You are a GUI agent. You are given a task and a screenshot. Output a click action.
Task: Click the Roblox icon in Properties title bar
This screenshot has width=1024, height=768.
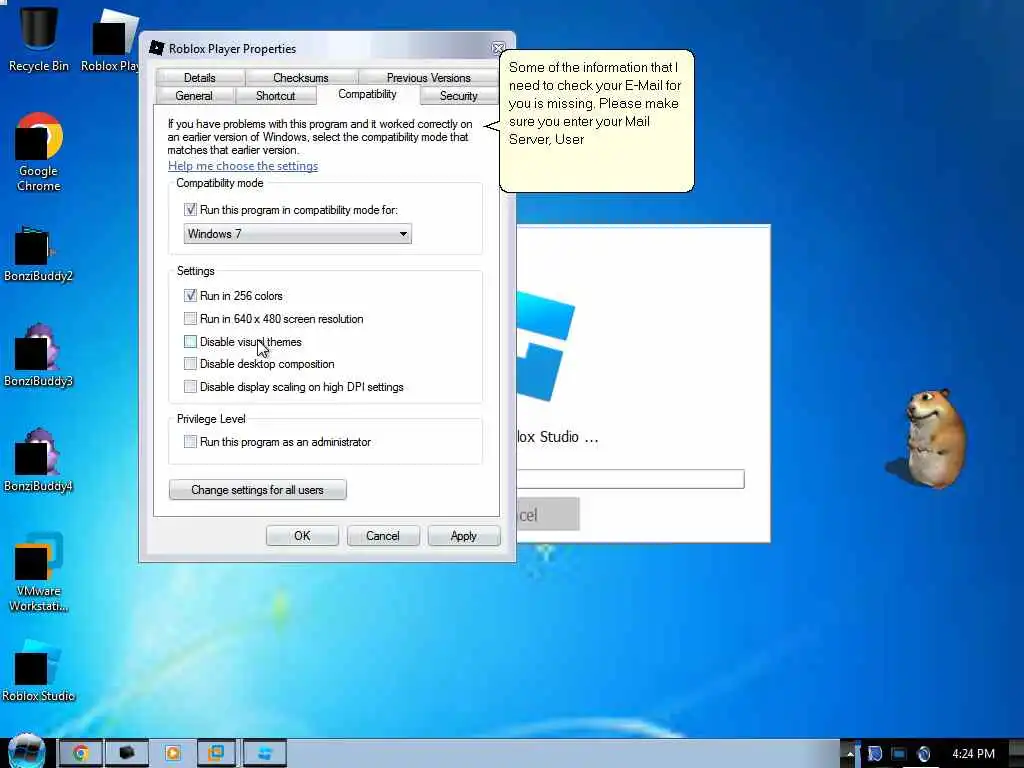pos(157,48)
